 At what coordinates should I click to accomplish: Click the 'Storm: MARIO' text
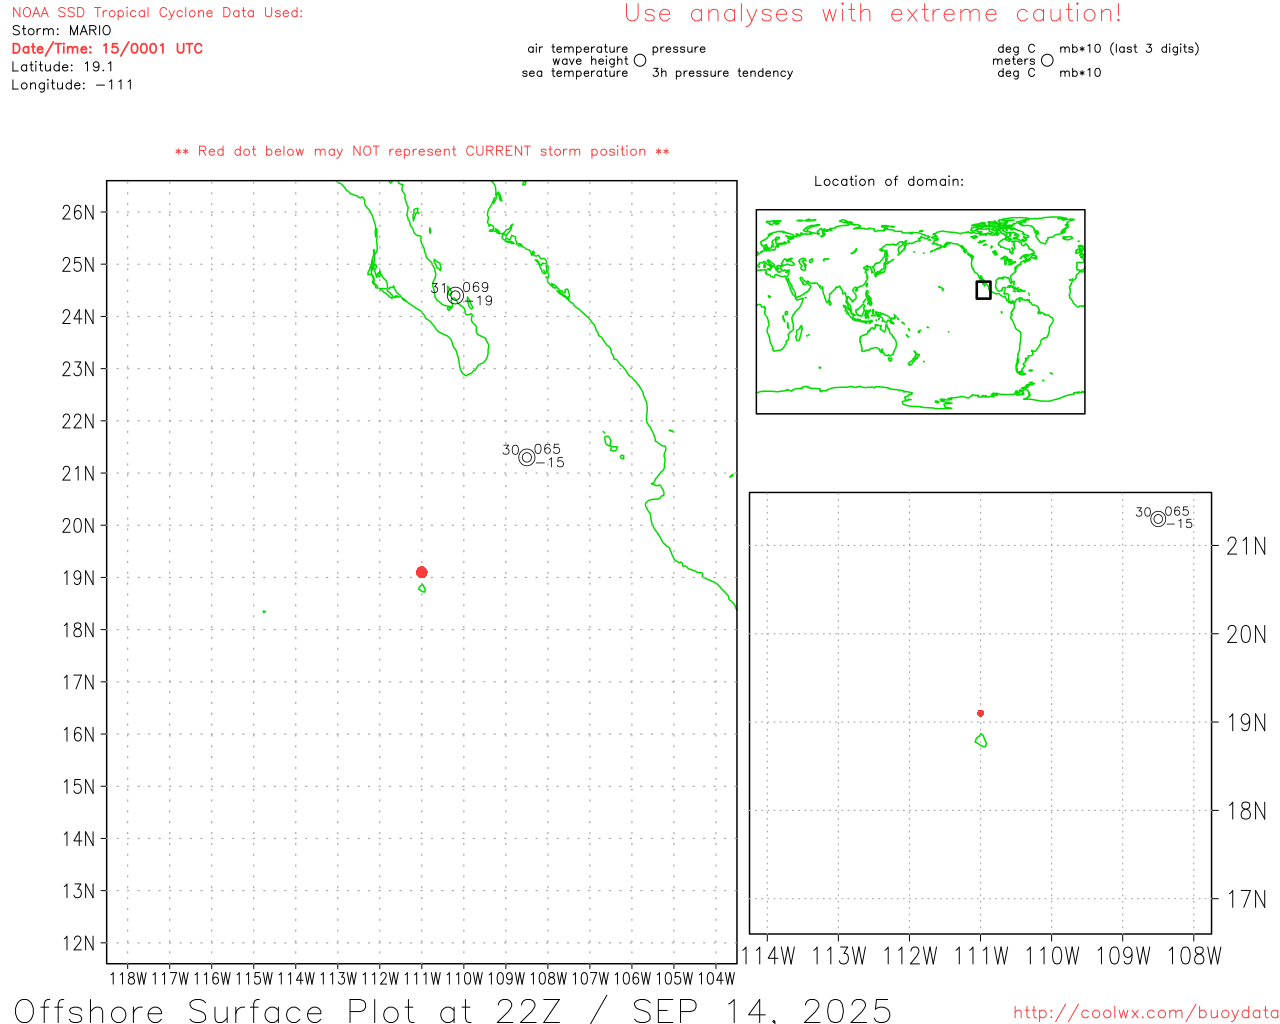tap(61, 31)
